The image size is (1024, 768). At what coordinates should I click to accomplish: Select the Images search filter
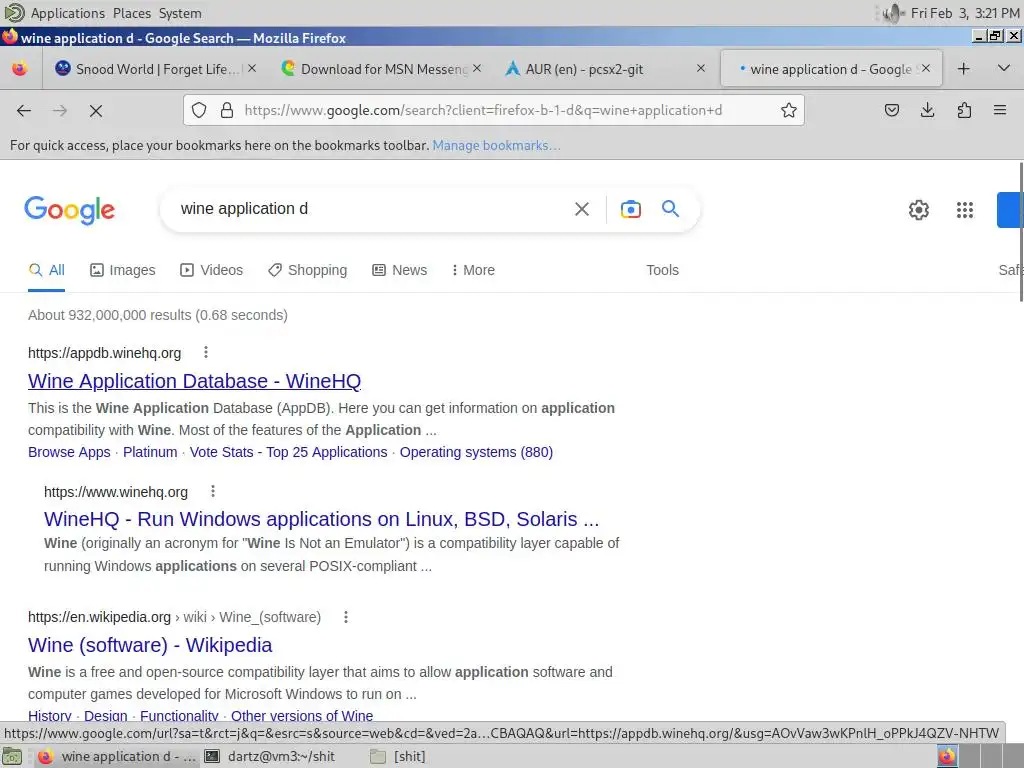[123, 270]
